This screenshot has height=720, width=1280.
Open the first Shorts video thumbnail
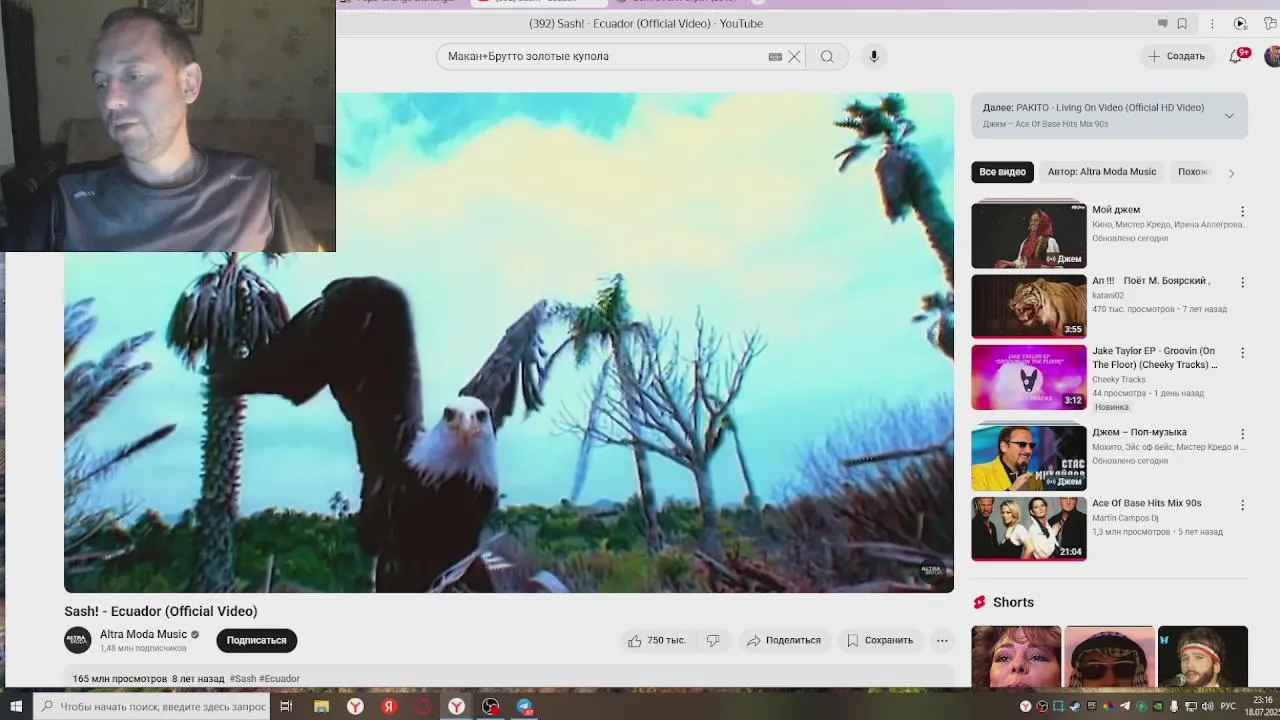pos(1016,657)
